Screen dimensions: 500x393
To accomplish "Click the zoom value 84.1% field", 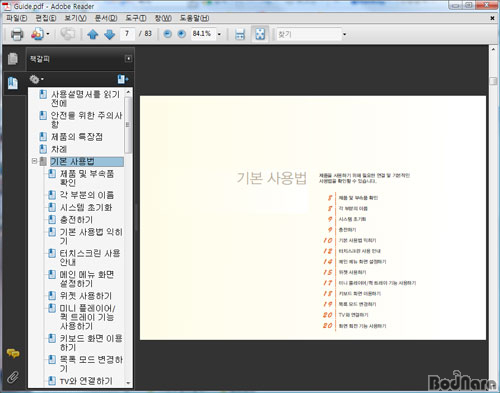I will 202,34.
